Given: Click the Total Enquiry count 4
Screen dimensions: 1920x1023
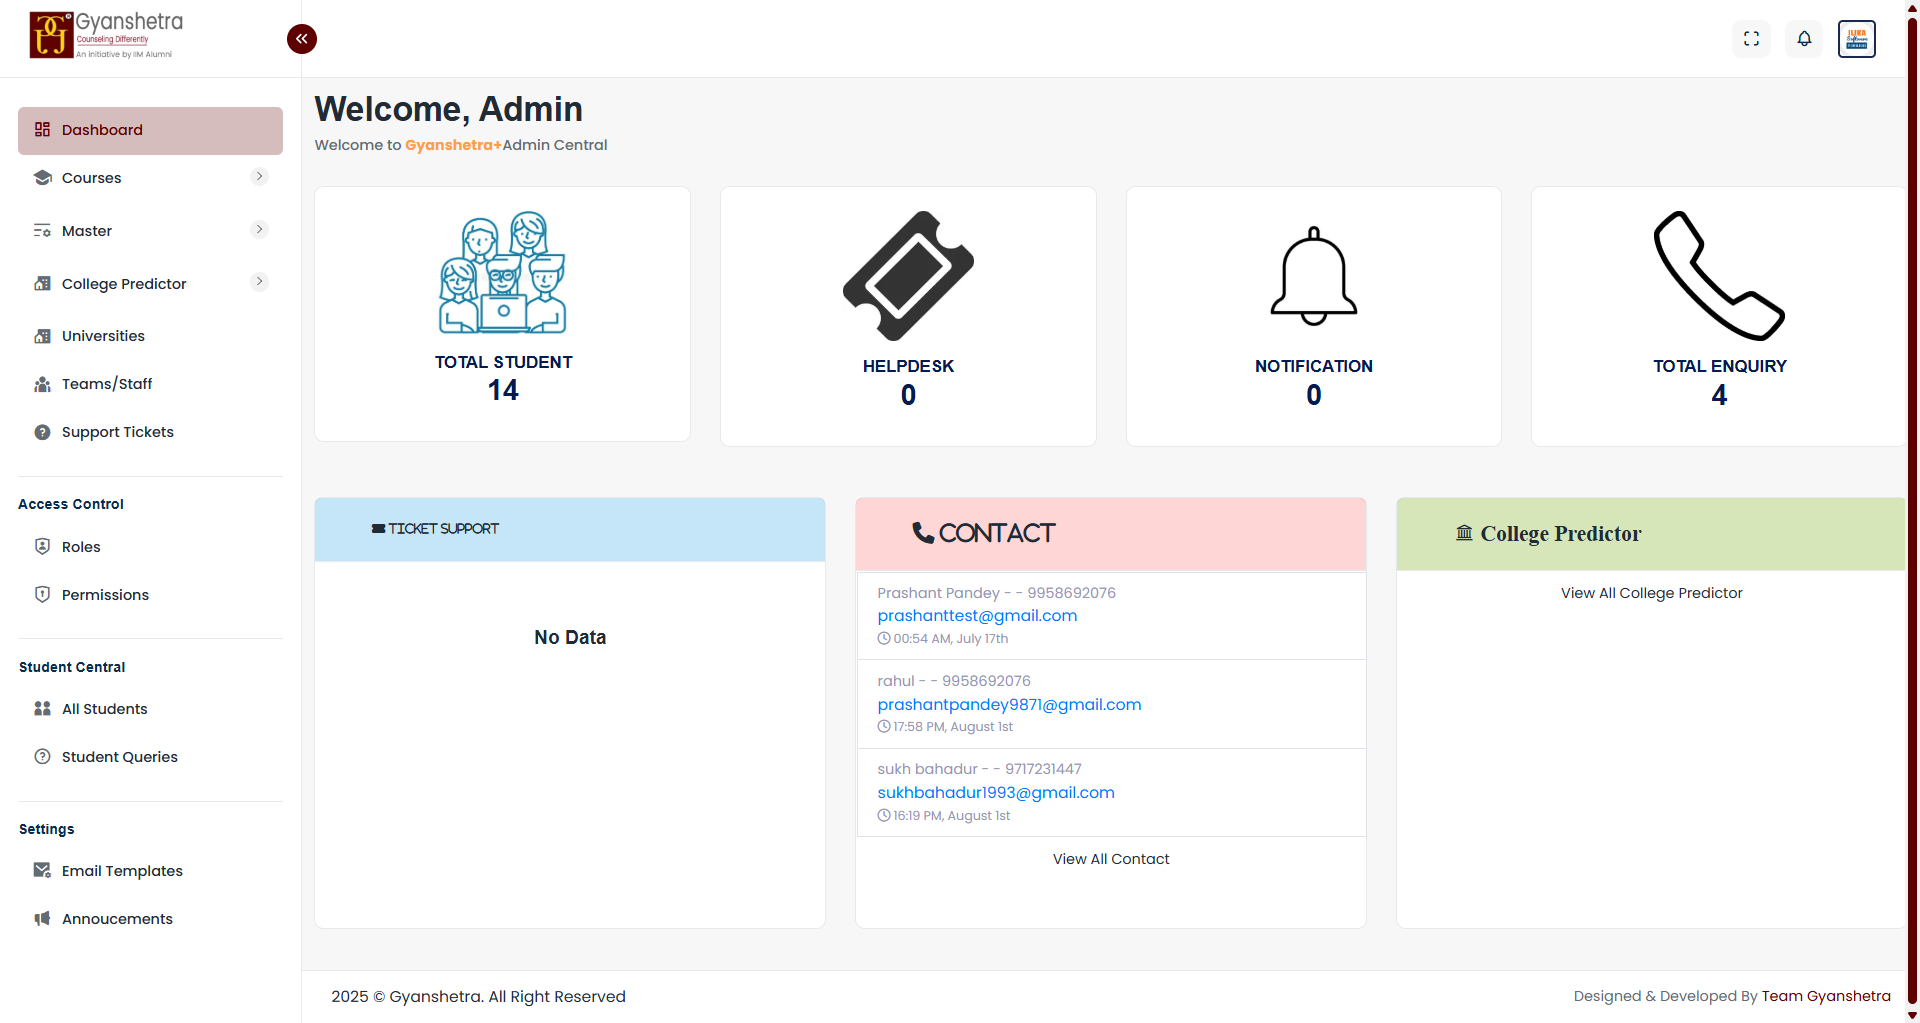Looking at the screenshot, I should [x=1719, y=395].
